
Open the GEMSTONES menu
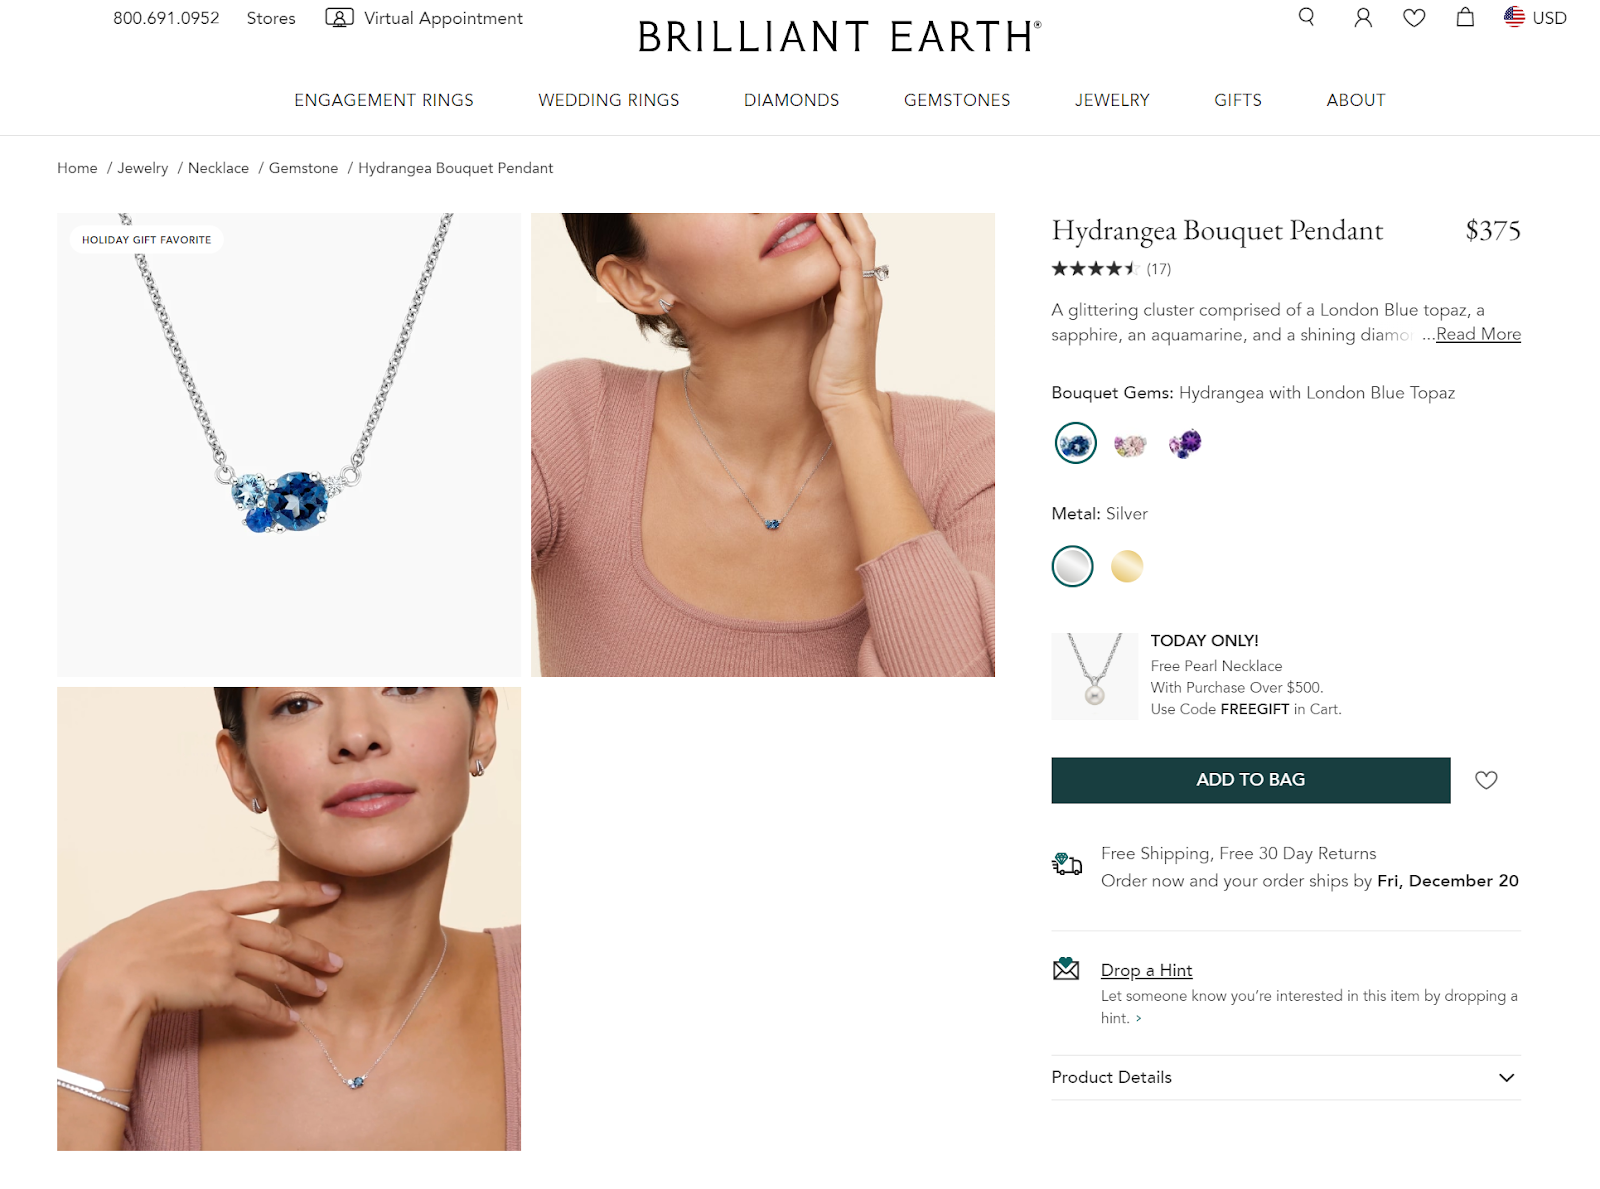pos(956,100)
